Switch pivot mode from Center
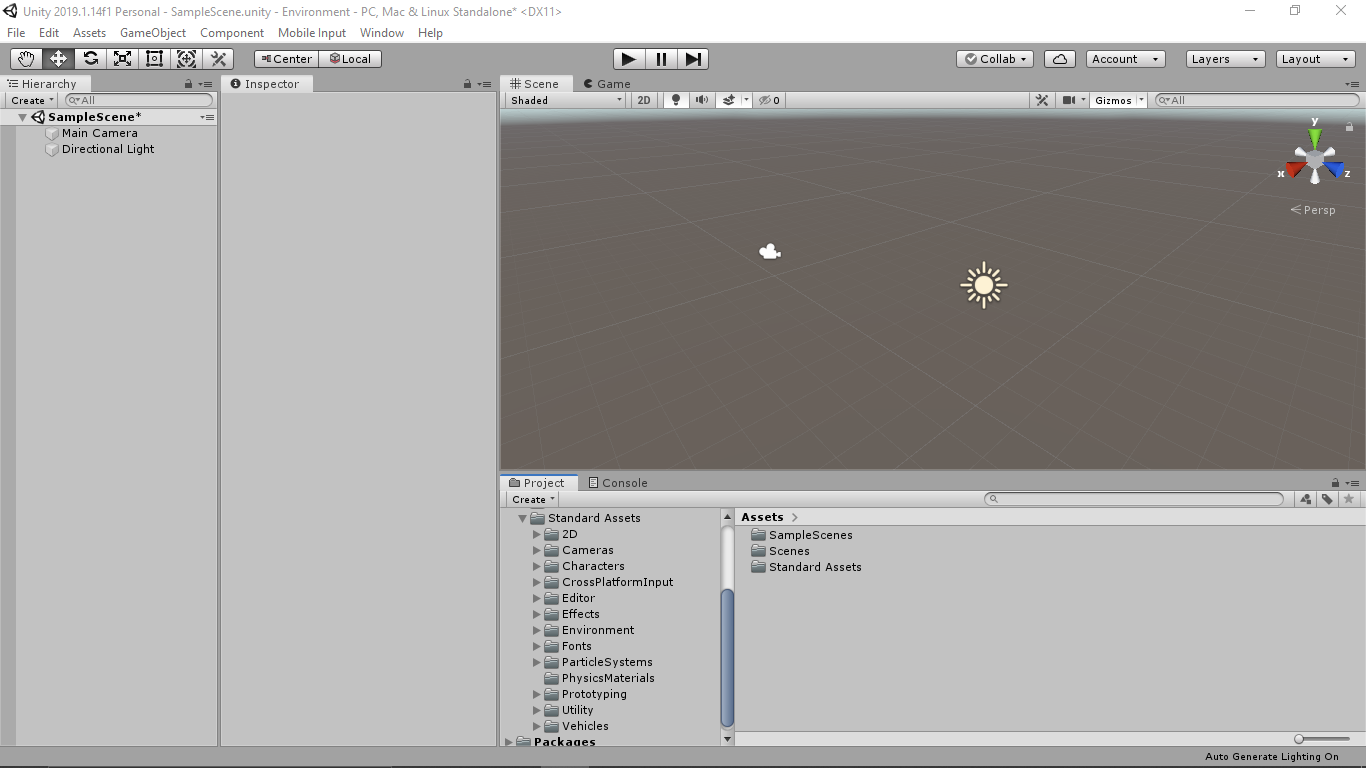 coord(285,58)
